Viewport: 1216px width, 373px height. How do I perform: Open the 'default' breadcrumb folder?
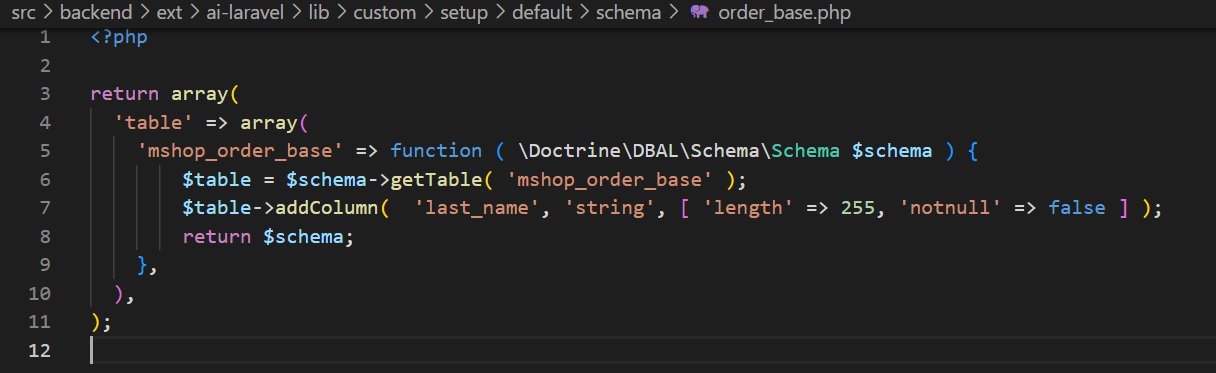[542, 13]
